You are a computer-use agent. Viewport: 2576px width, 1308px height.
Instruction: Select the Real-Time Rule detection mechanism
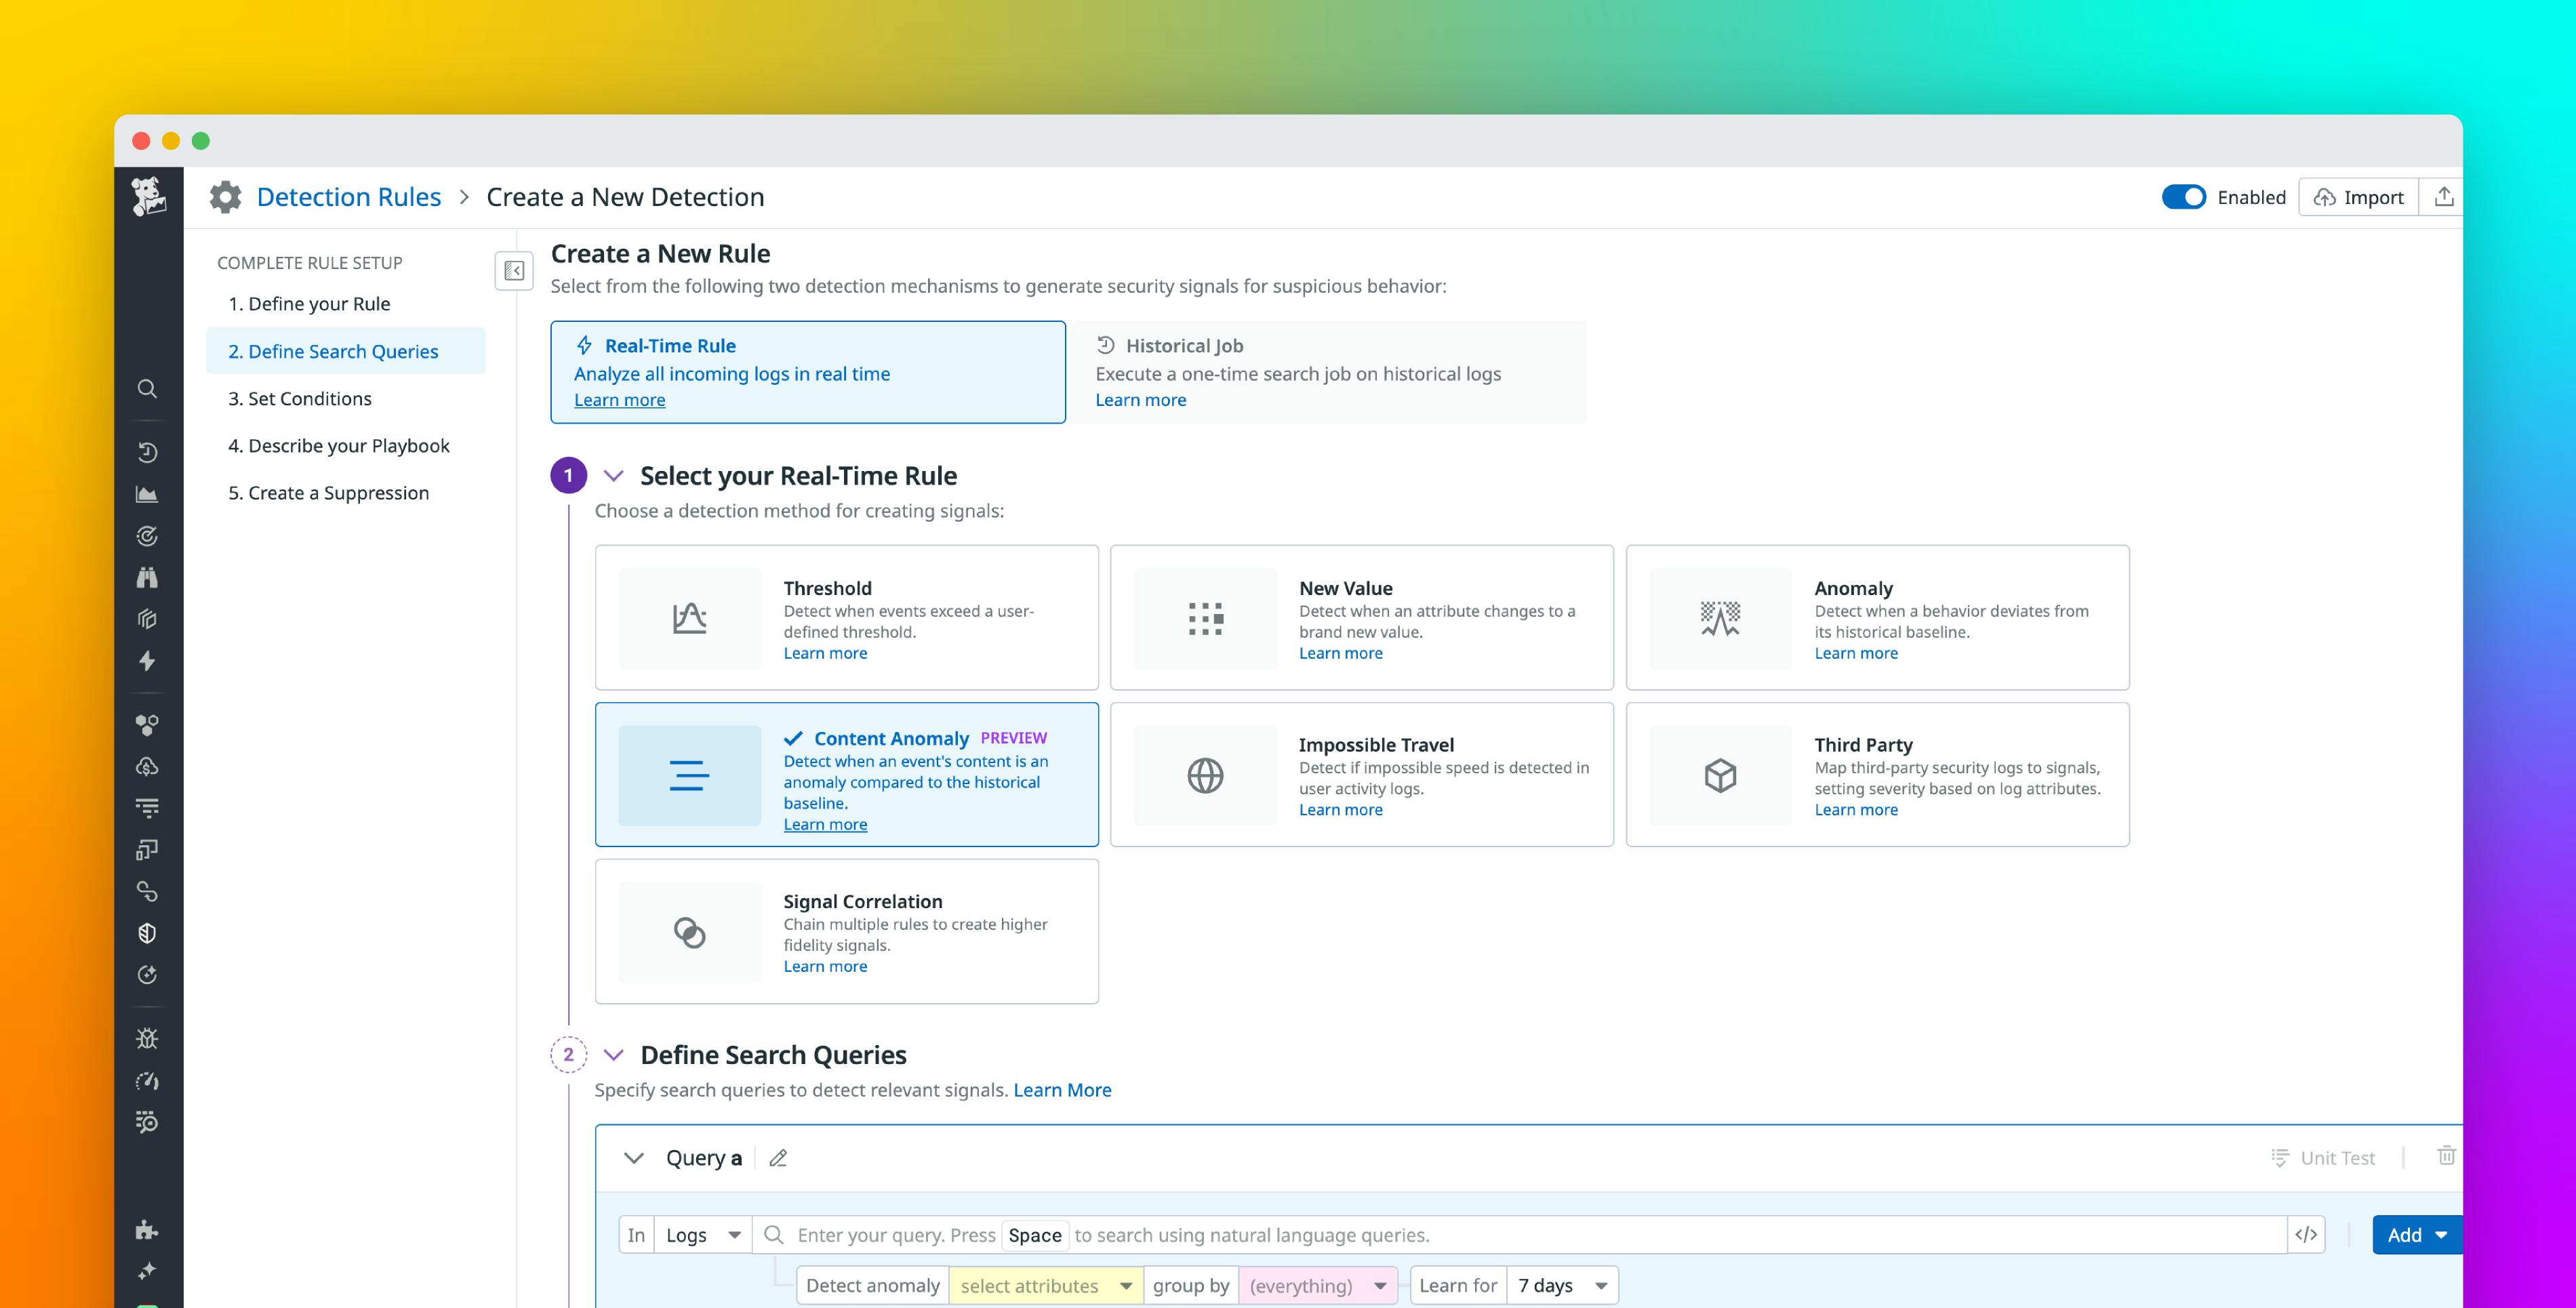point(807,372)
